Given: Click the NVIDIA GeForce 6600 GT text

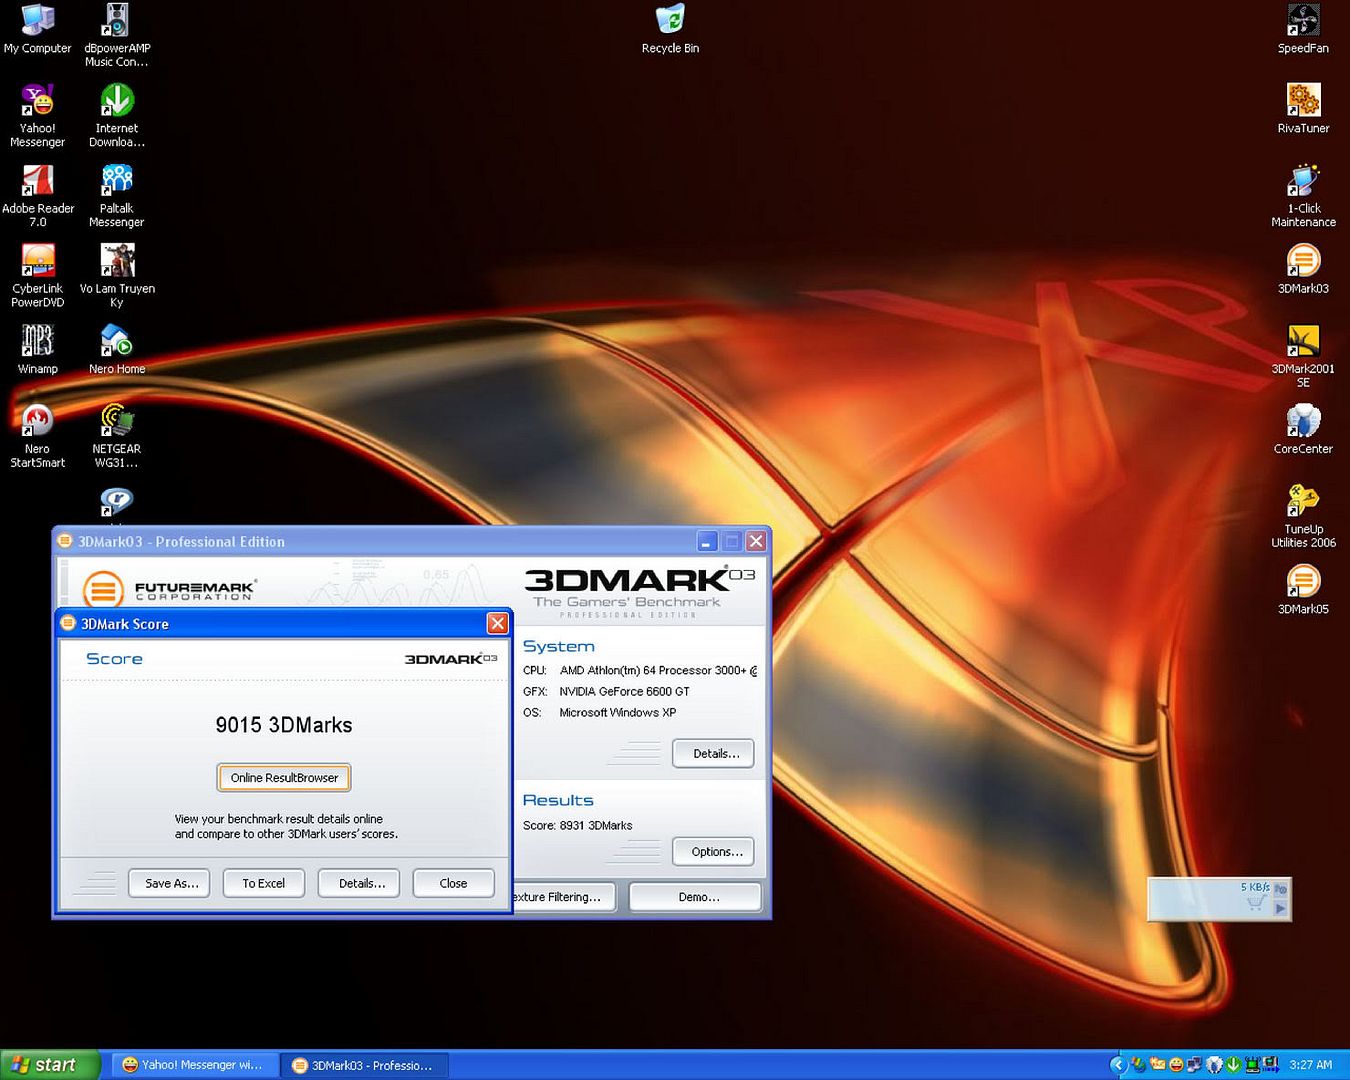Looking at the screenshot, I should tap(624, 691).
